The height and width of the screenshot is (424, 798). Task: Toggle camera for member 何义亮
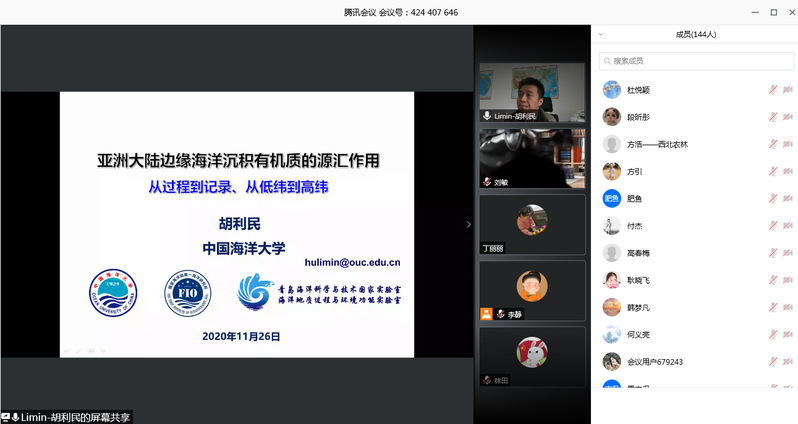click(787, 334)
